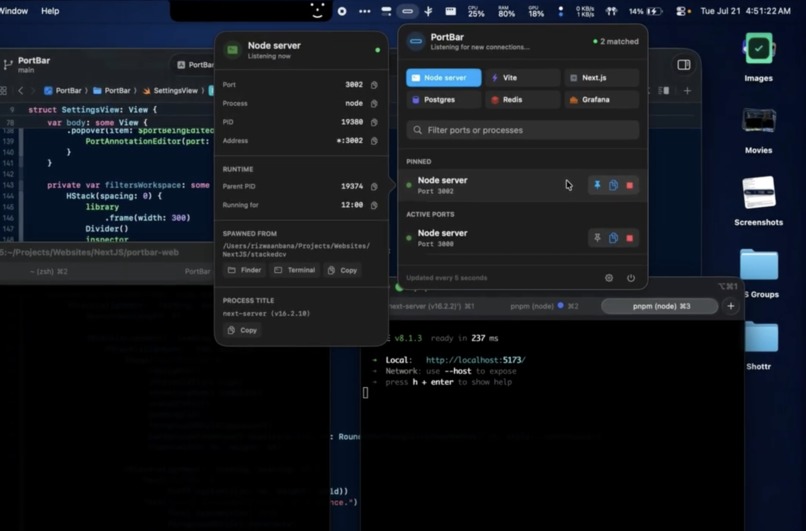Copy the process title next-server
This screenshot has height=531, width=806.
[x=242, y=330]
